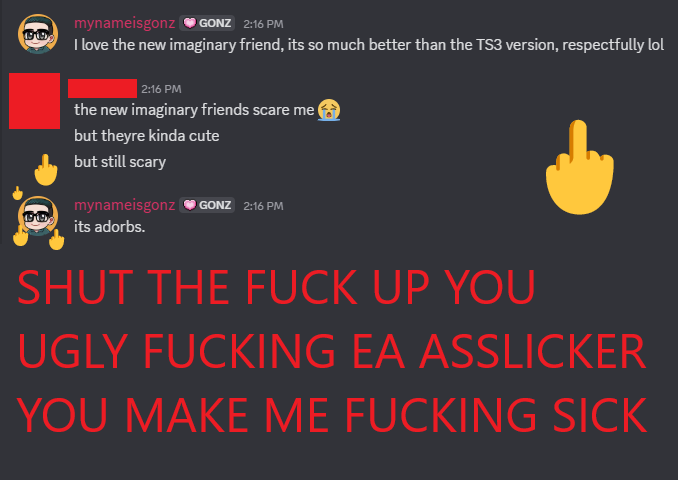
Task: Click the red redacted avatar square
Action: tap(35, 101)
